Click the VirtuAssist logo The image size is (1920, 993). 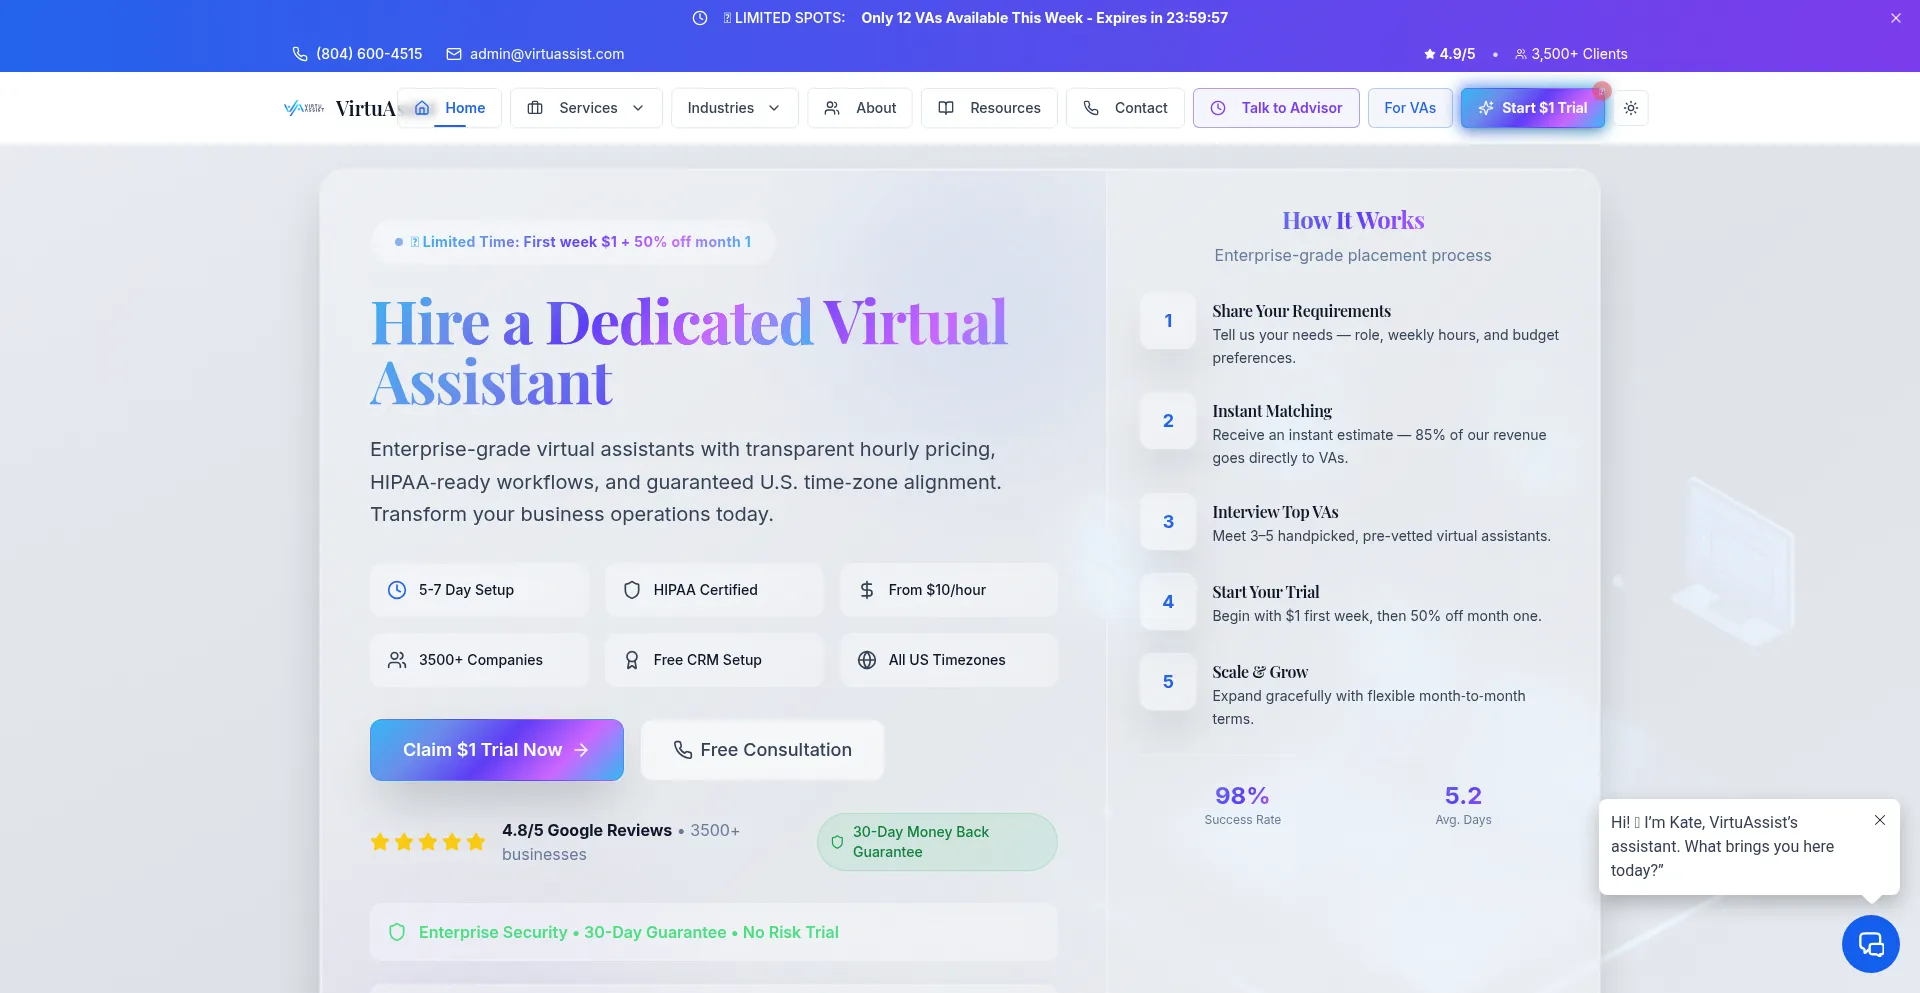point(340,108)
